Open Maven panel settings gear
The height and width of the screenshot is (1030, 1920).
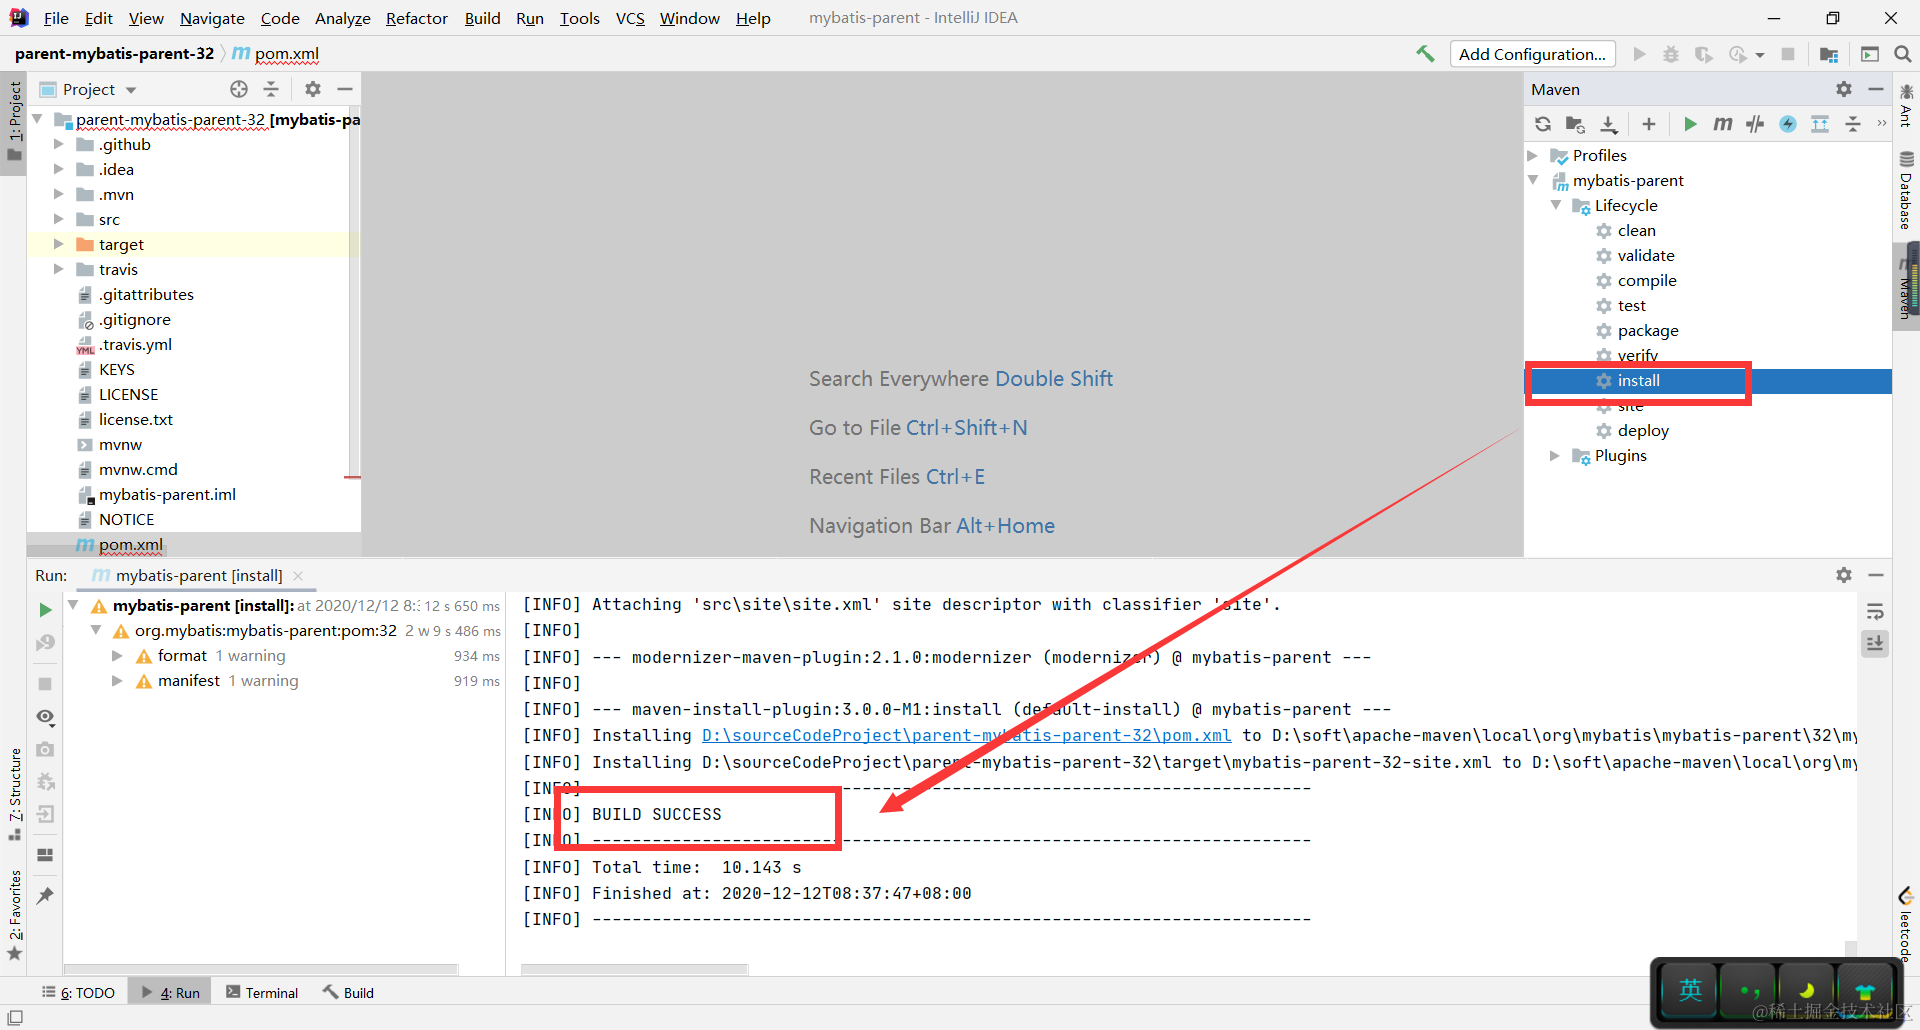(x=1844, y=89)
